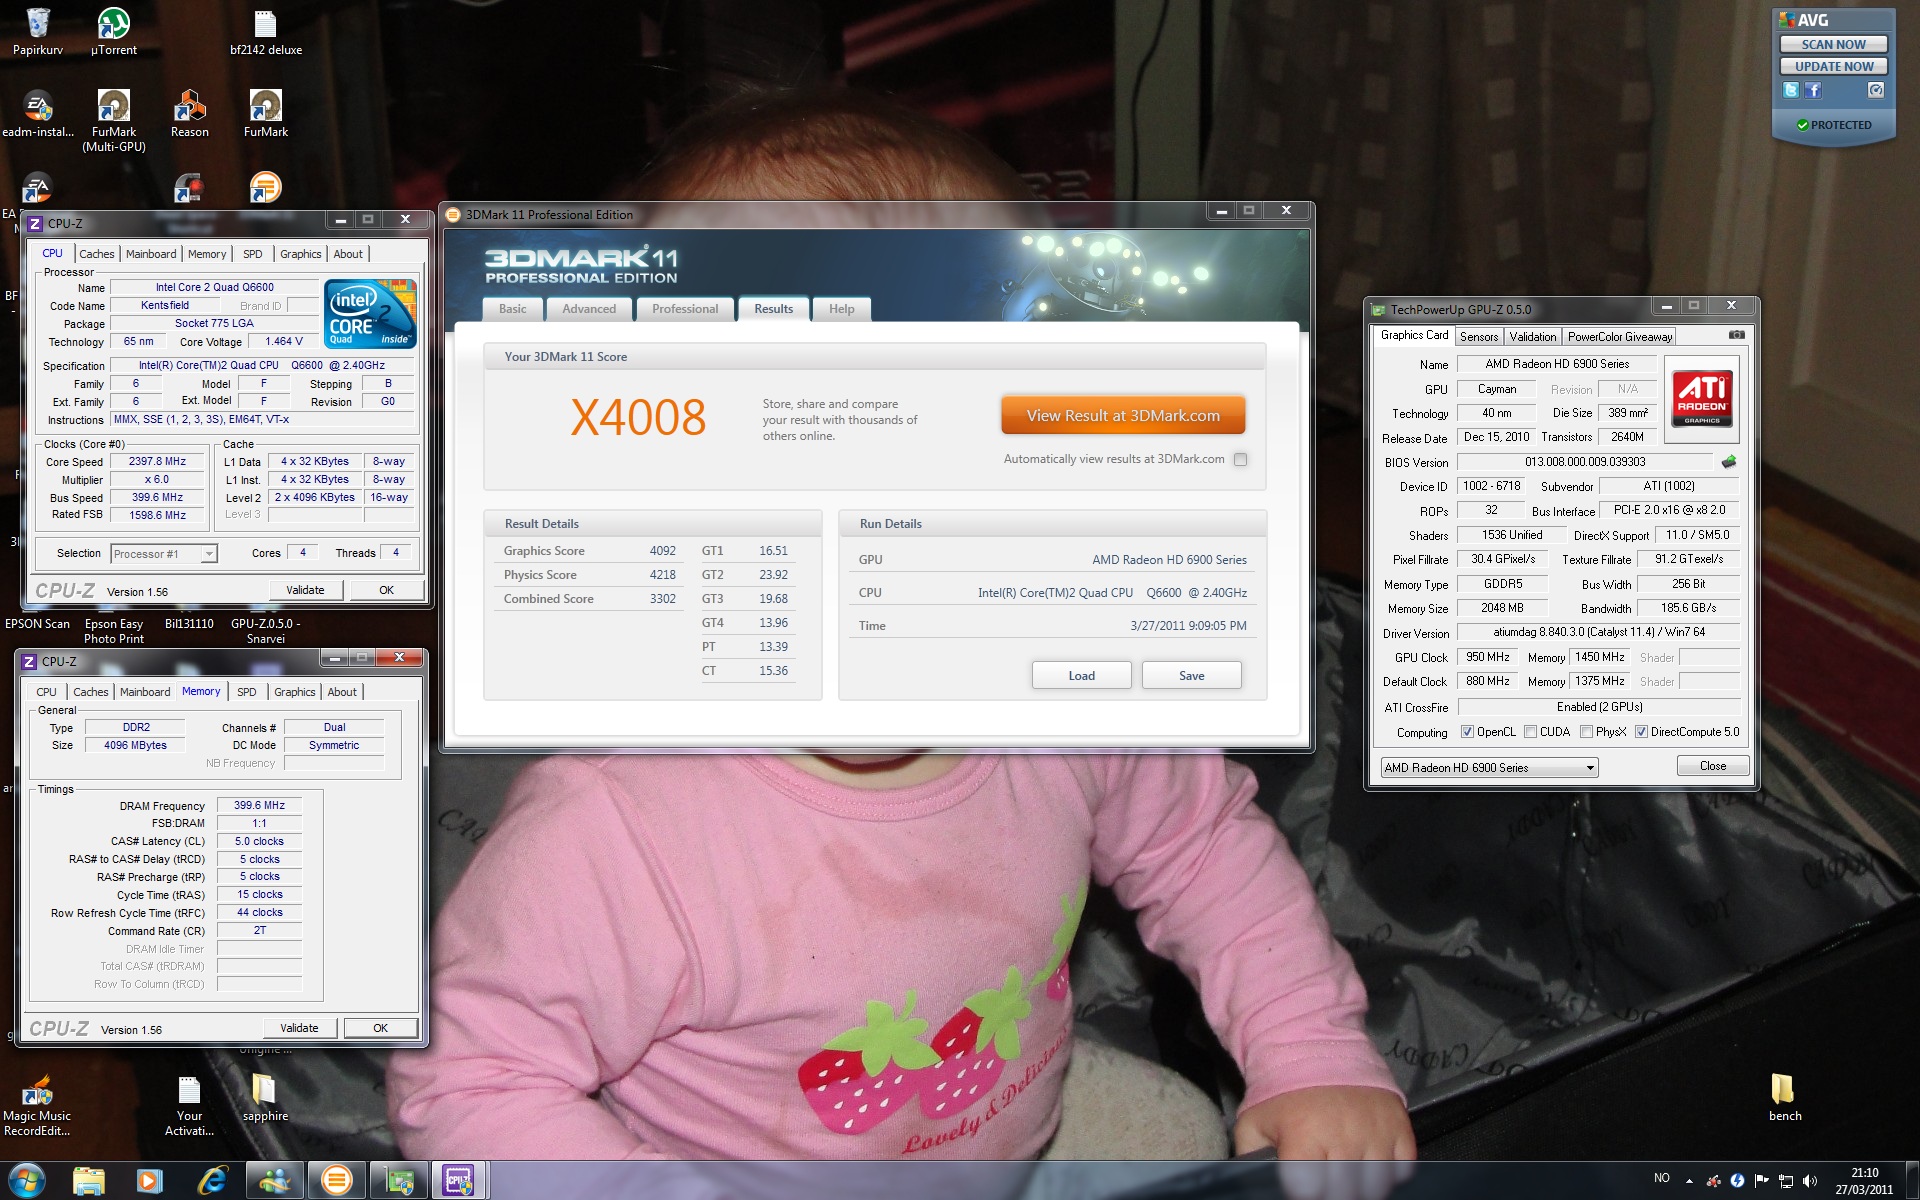
Task: Toggle the OpenCL checkbox in GPU-Z
Action: [1467, 732]
